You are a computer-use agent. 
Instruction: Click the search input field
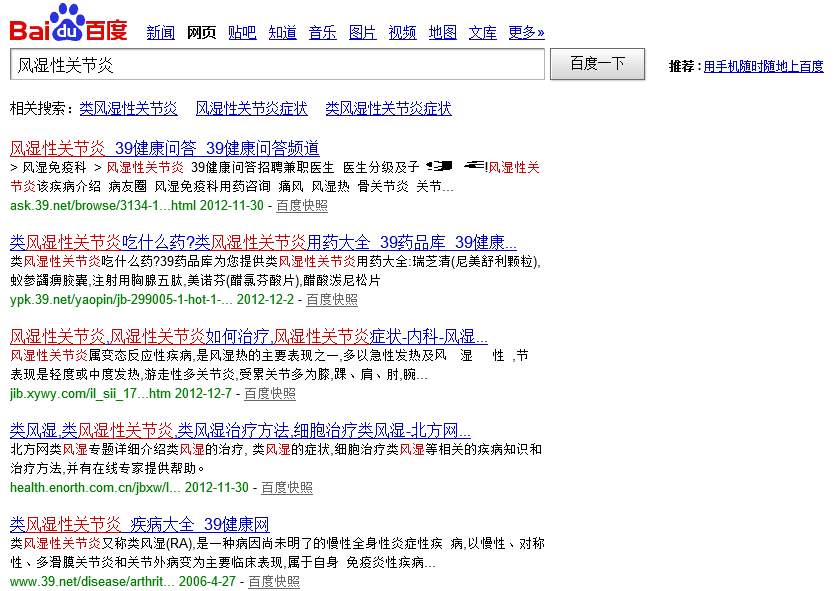tap(277, 64)
